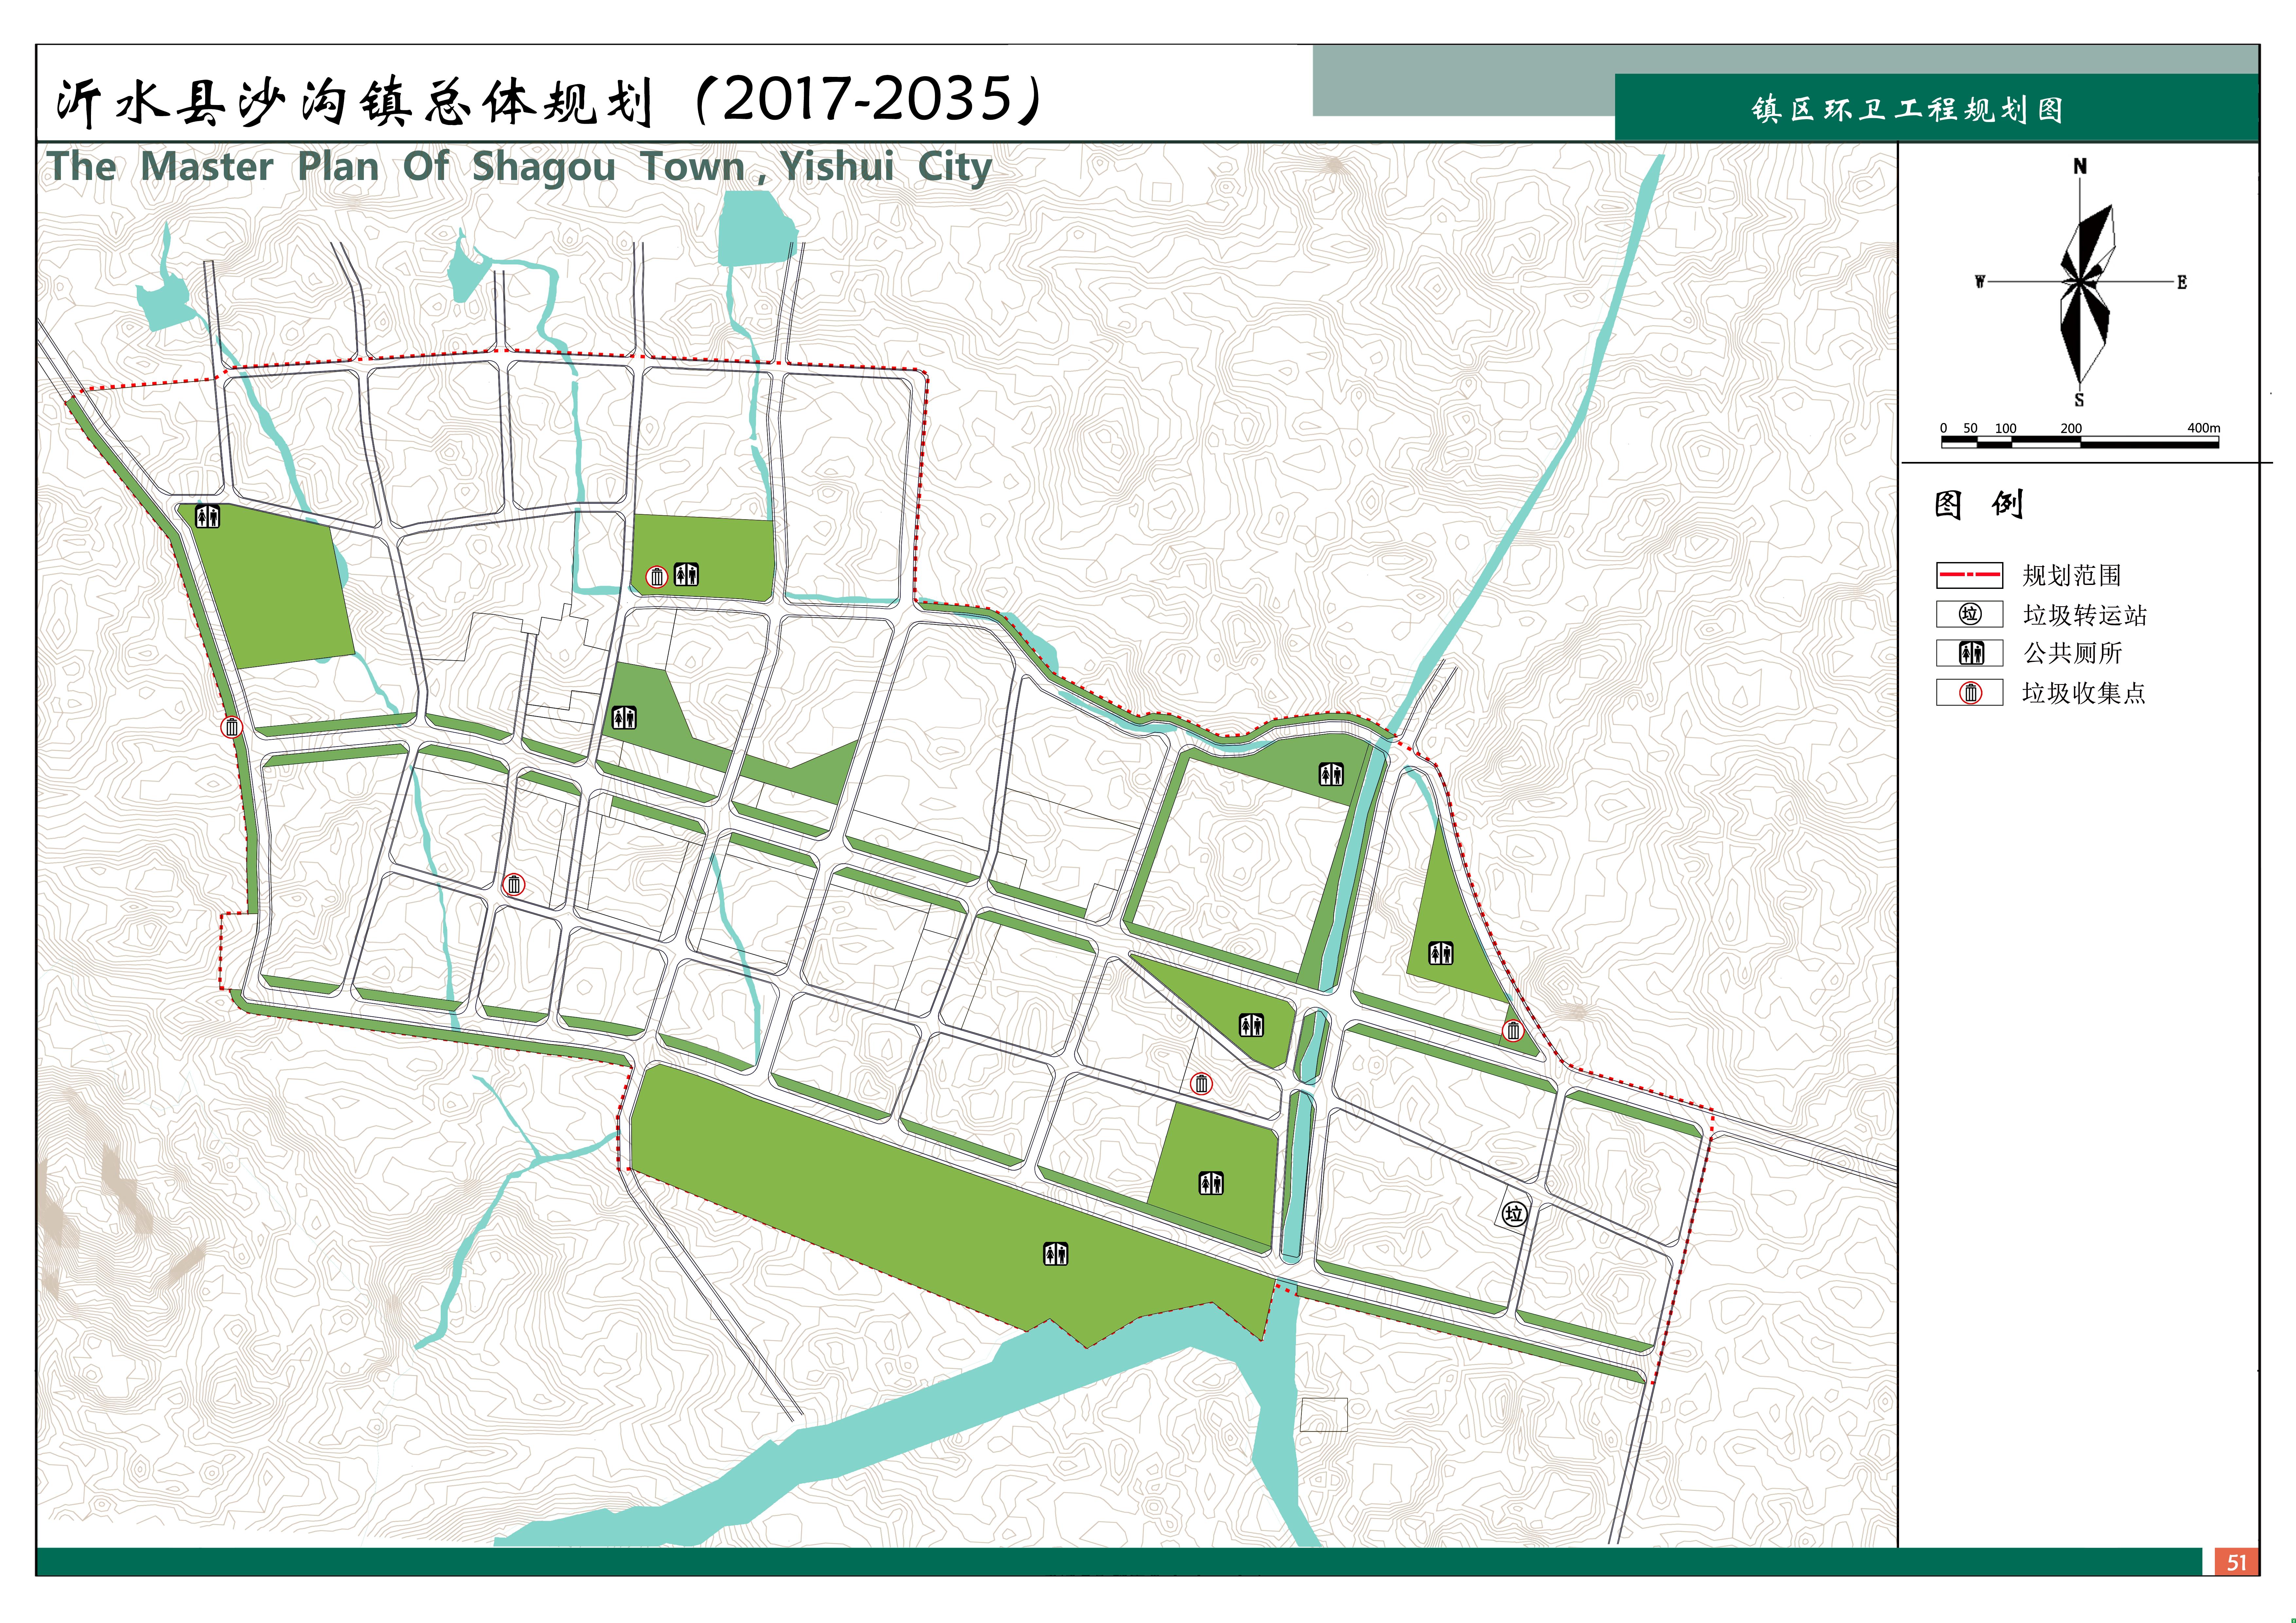Click the S label on the compass
The image size is (2296, 1623).
[x=2079, y=400]
